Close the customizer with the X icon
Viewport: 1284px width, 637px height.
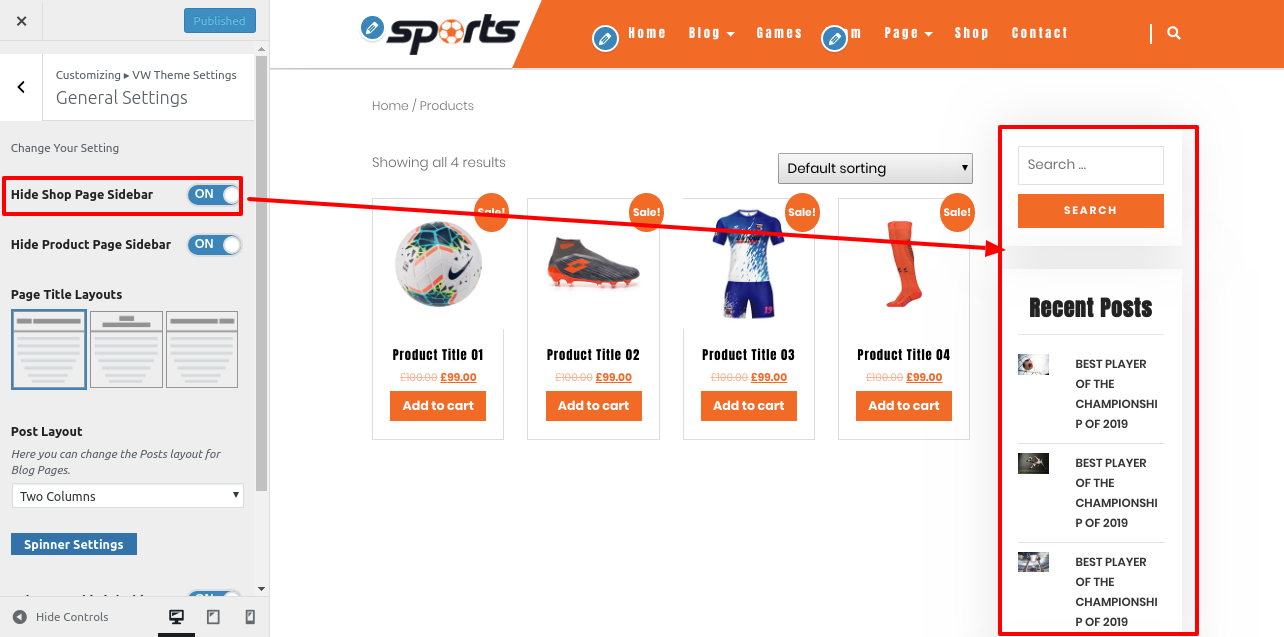21,20
